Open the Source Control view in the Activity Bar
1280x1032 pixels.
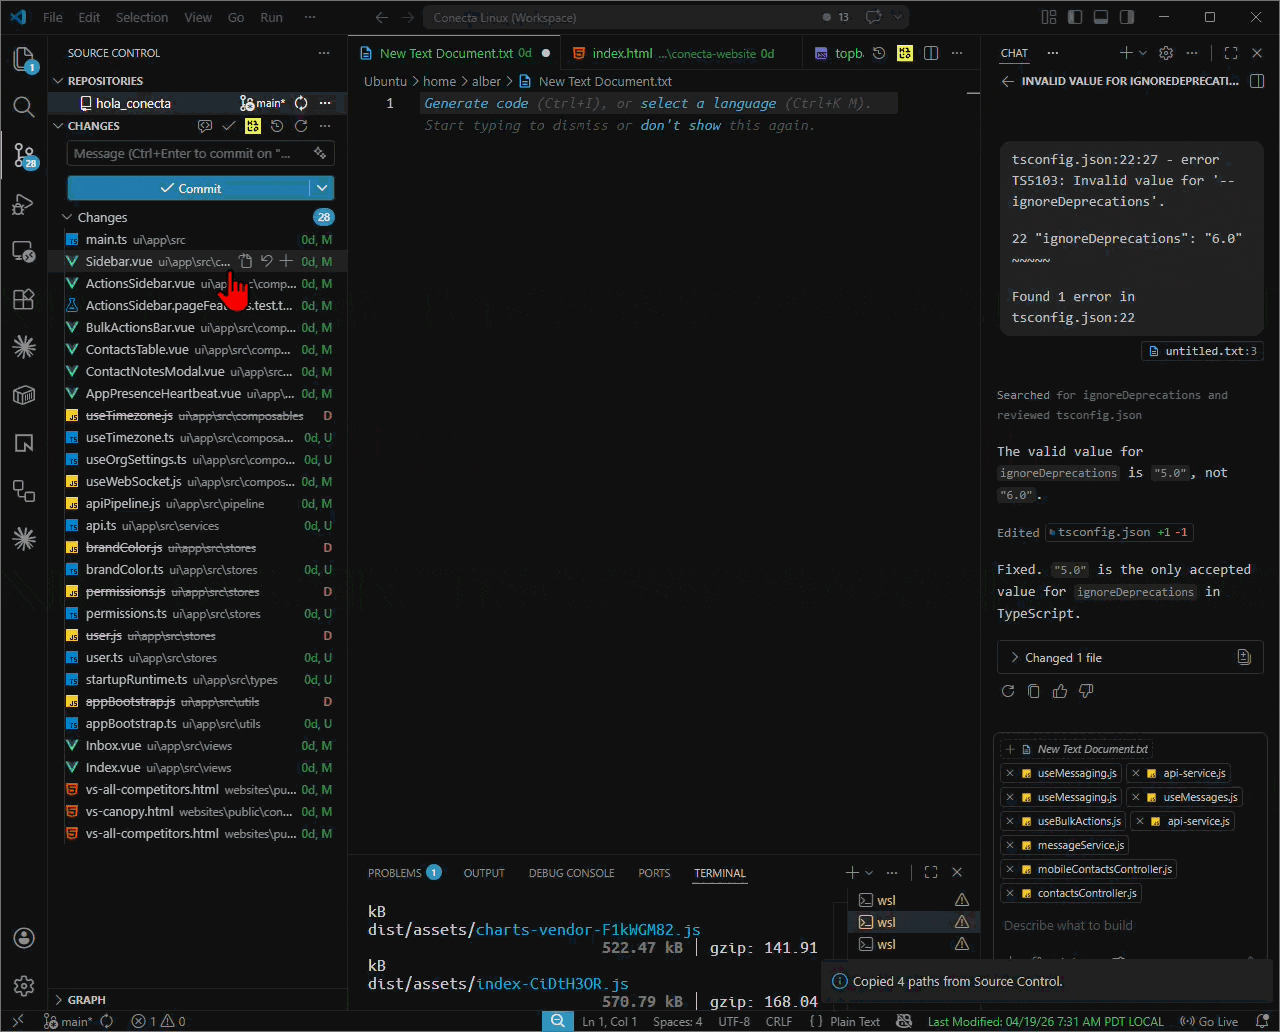pyautogui.click(x=24, y=156)
